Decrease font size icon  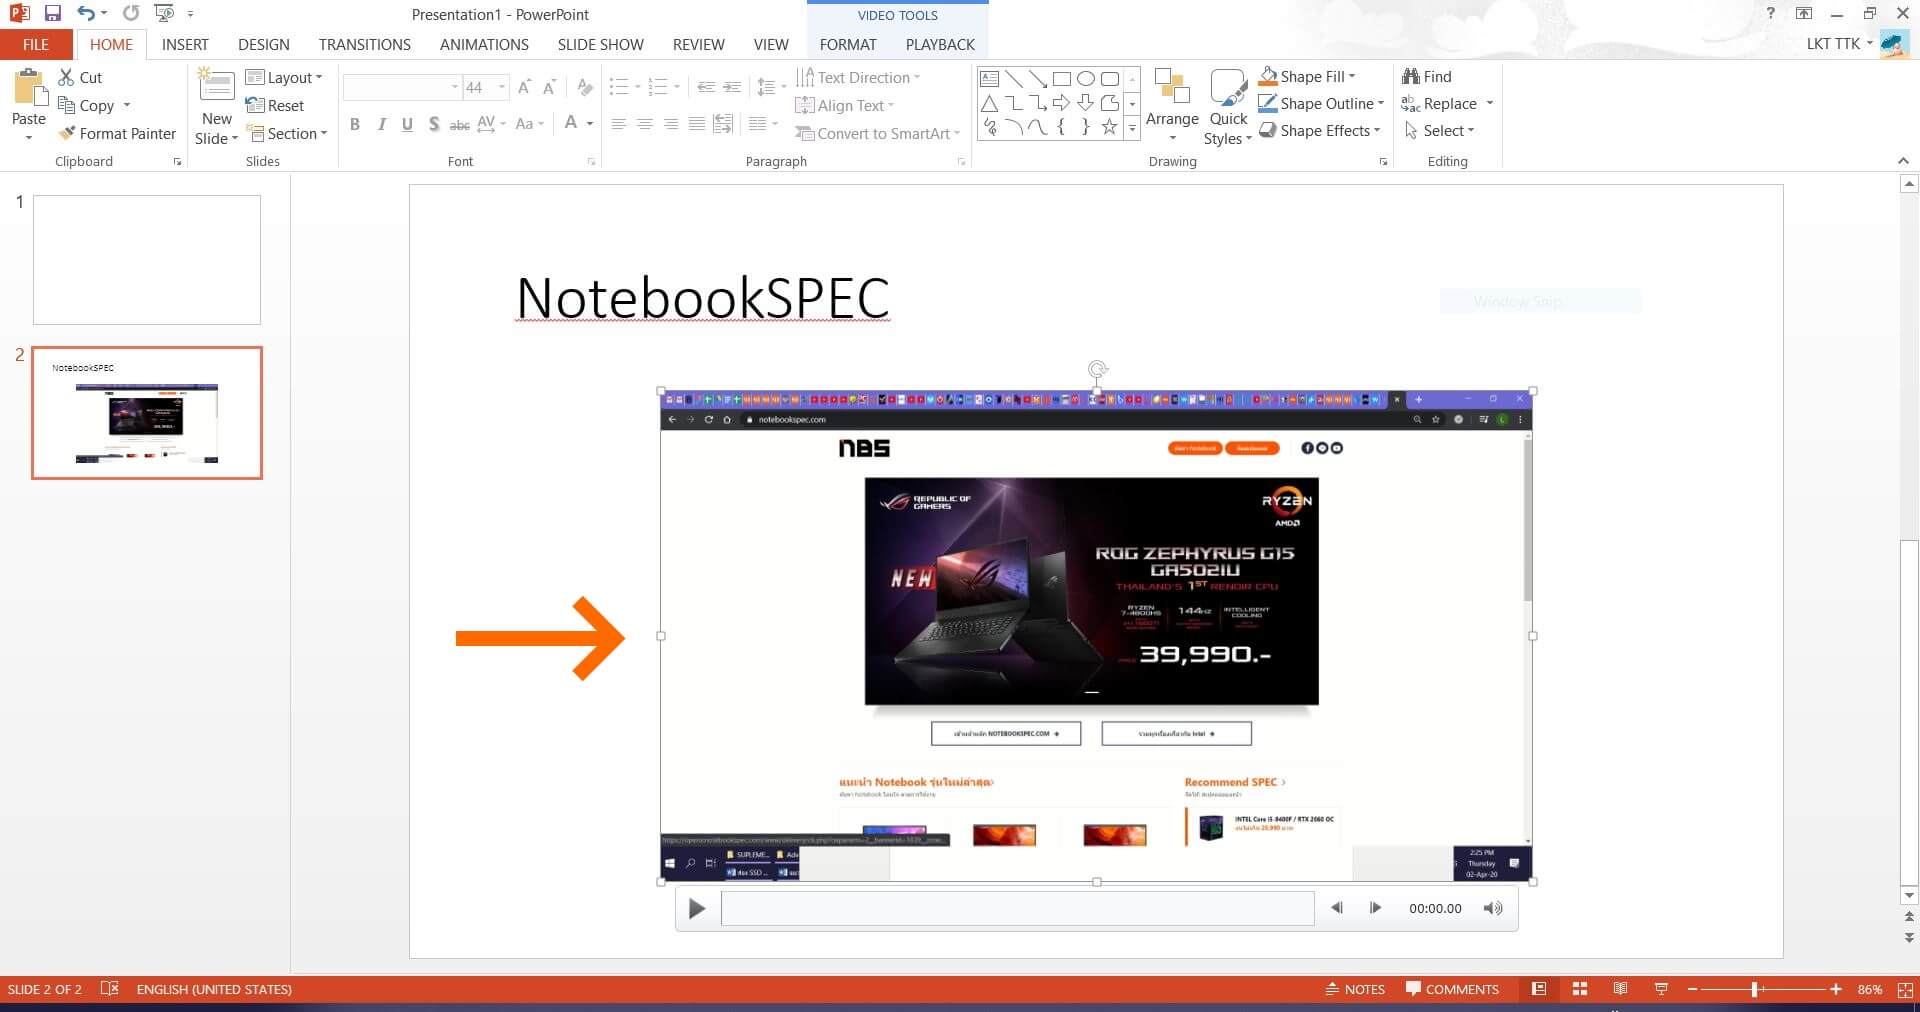click(x=549, y=87)
